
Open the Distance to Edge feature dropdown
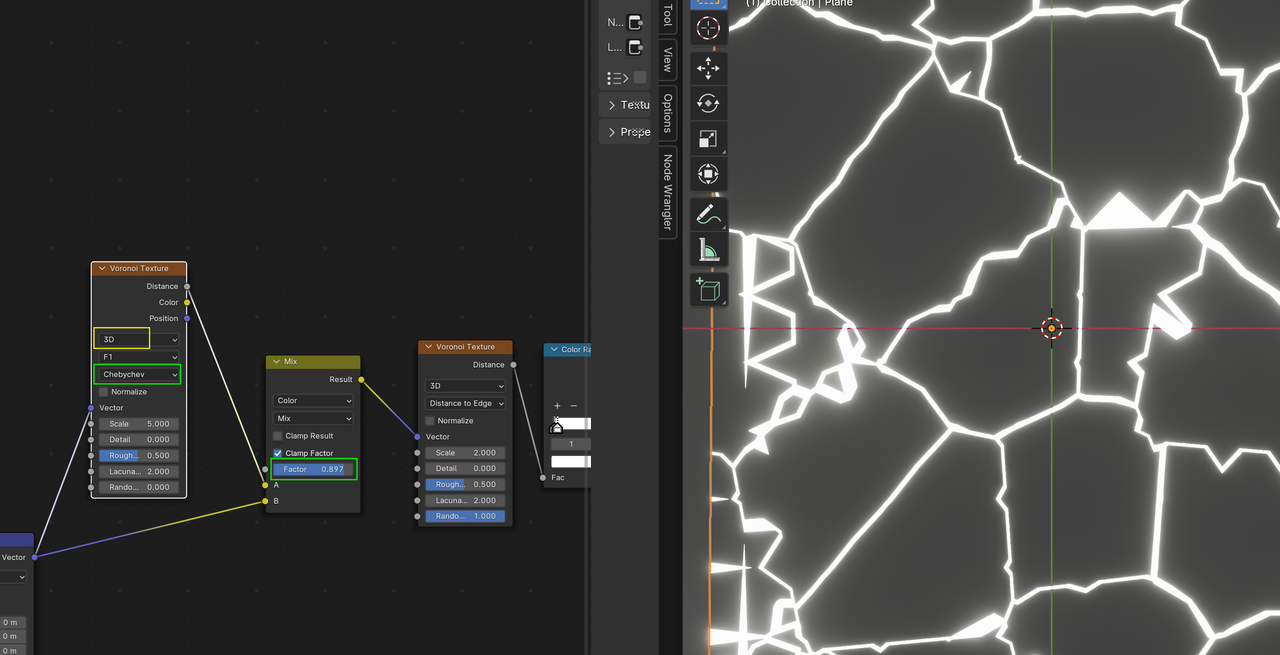pos(465,403)
